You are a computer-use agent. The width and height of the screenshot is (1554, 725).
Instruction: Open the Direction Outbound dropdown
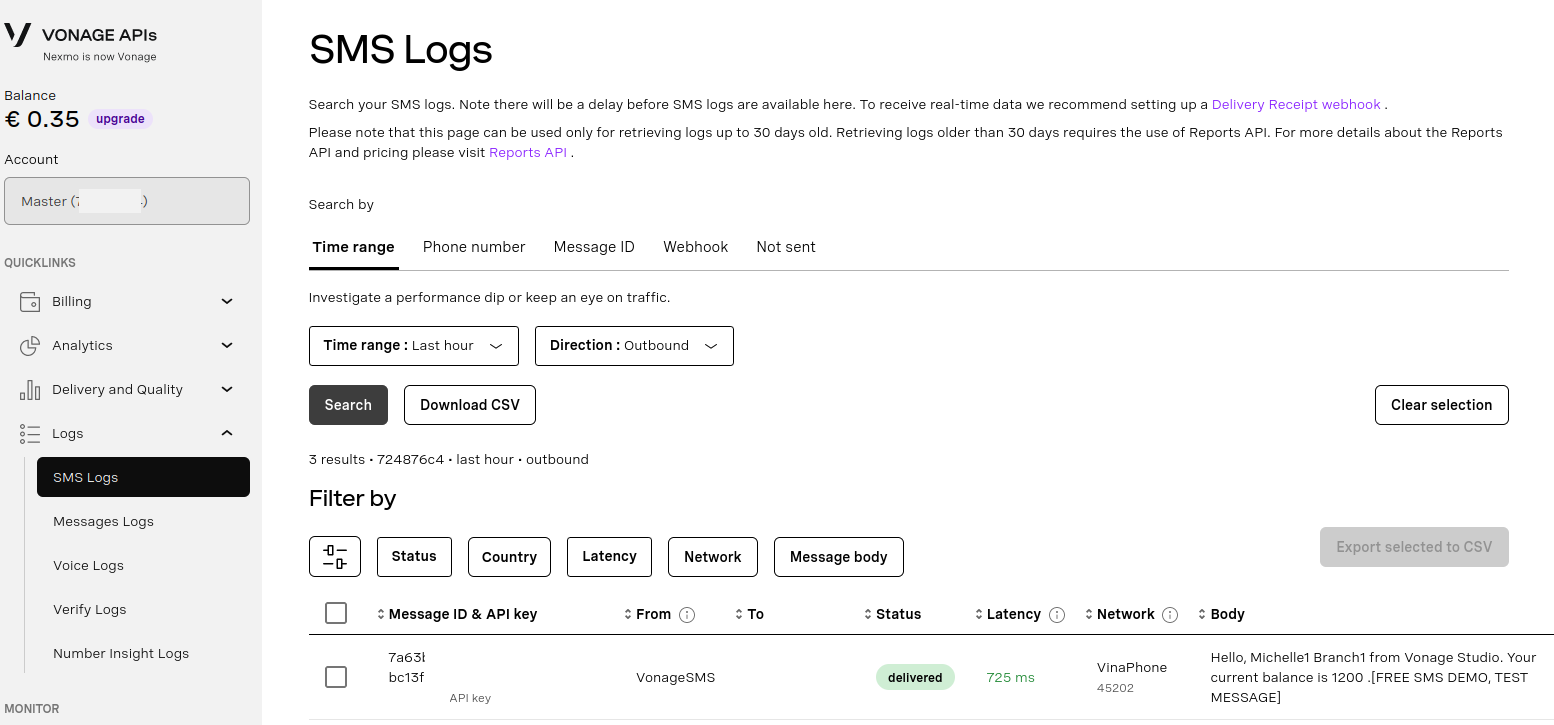(634, 345)
